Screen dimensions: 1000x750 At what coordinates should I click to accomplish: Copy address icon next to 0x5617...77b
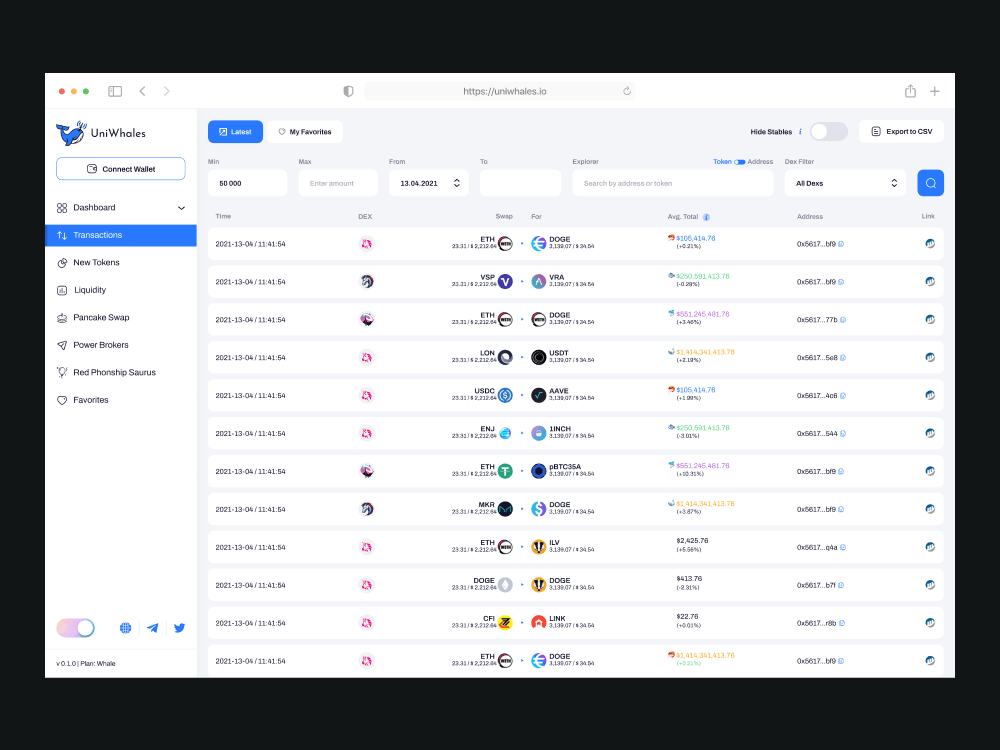[842, 320]
